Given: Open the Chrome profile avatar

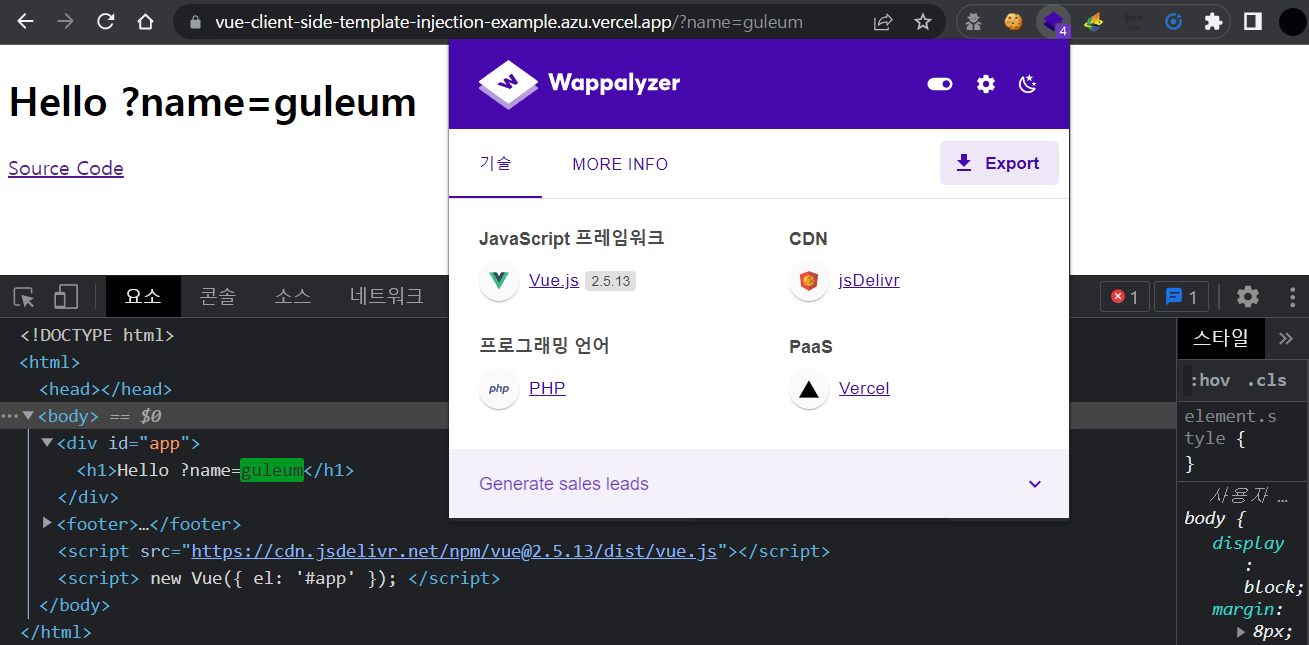Looking at the screenshot, I should tap(1292, 21).
